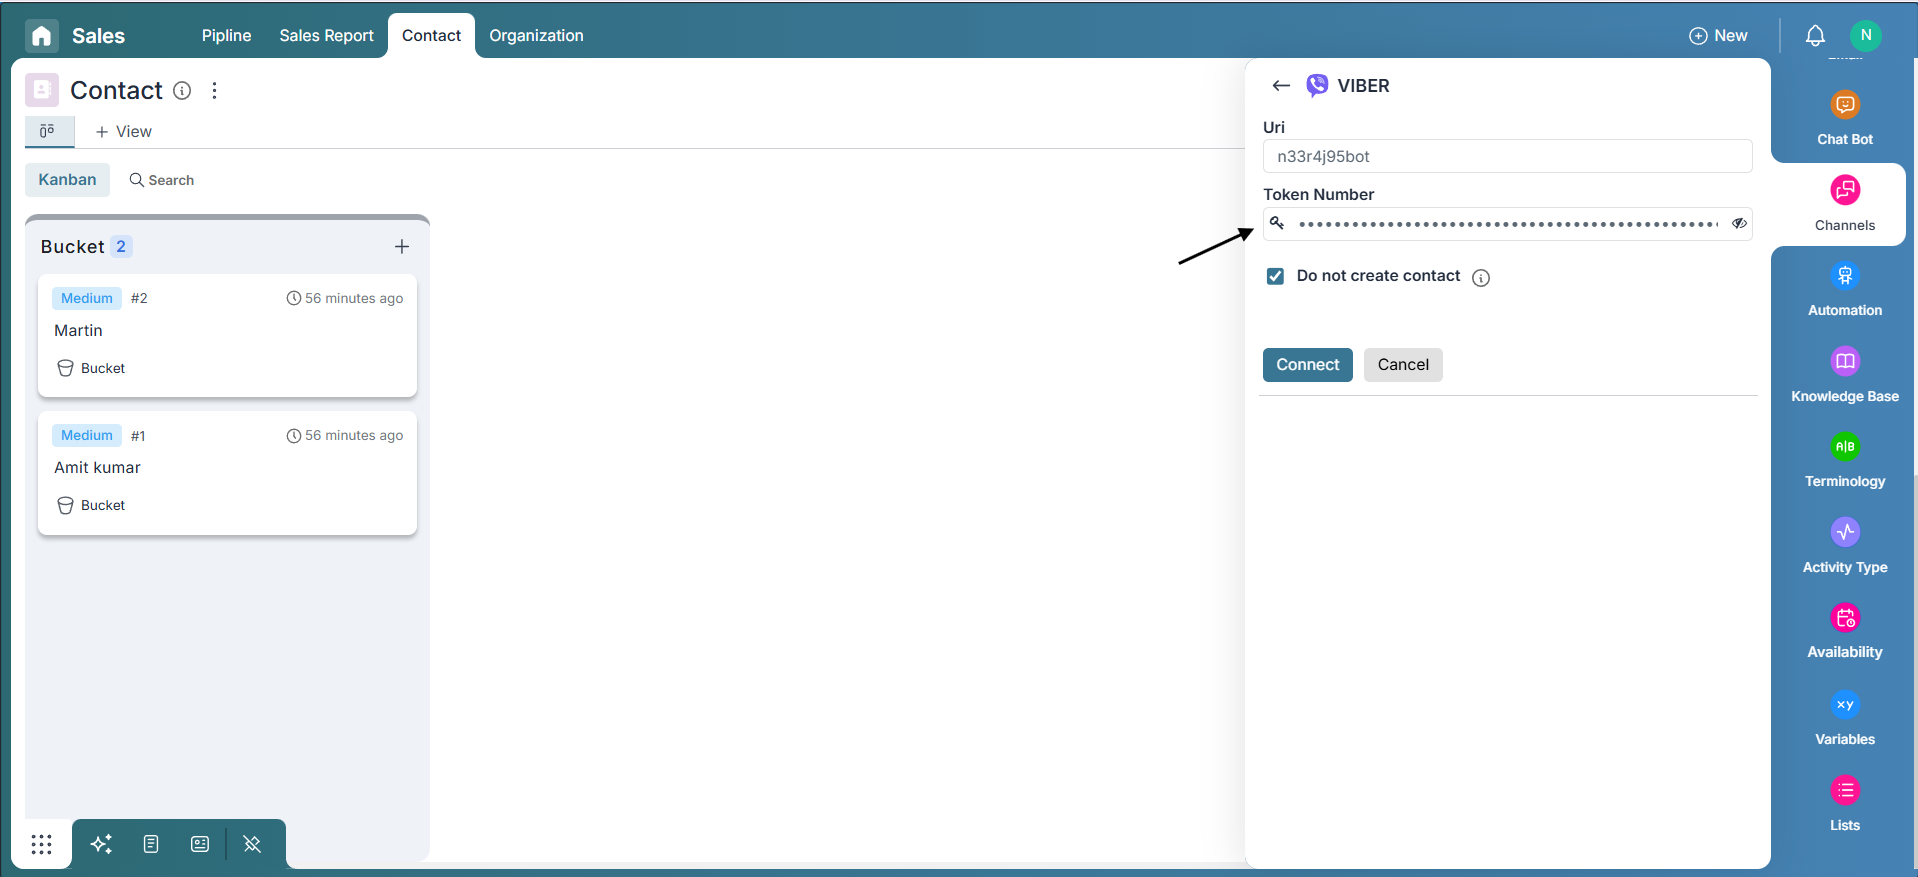This screenshot has width=1918, height=877.
Task: Click the key icon in Token field
Action: tap(1277, 223)
